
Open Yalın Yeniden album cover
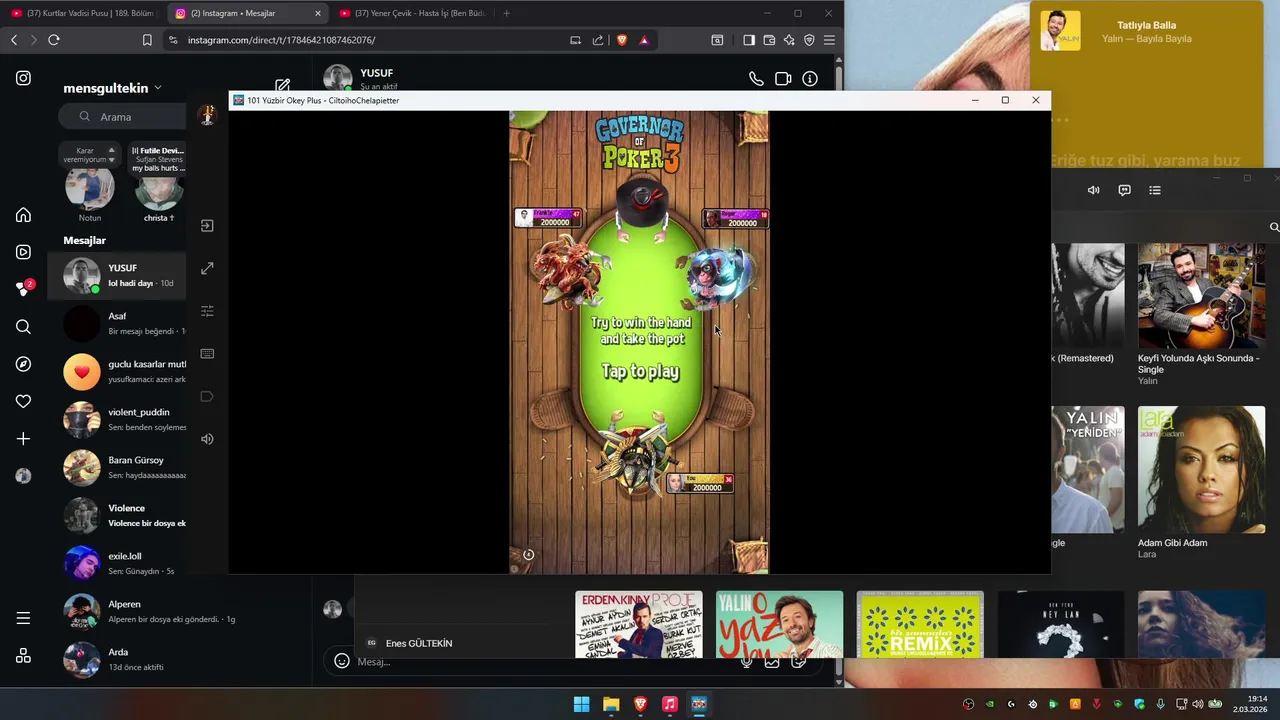[x=1088, y=469]
